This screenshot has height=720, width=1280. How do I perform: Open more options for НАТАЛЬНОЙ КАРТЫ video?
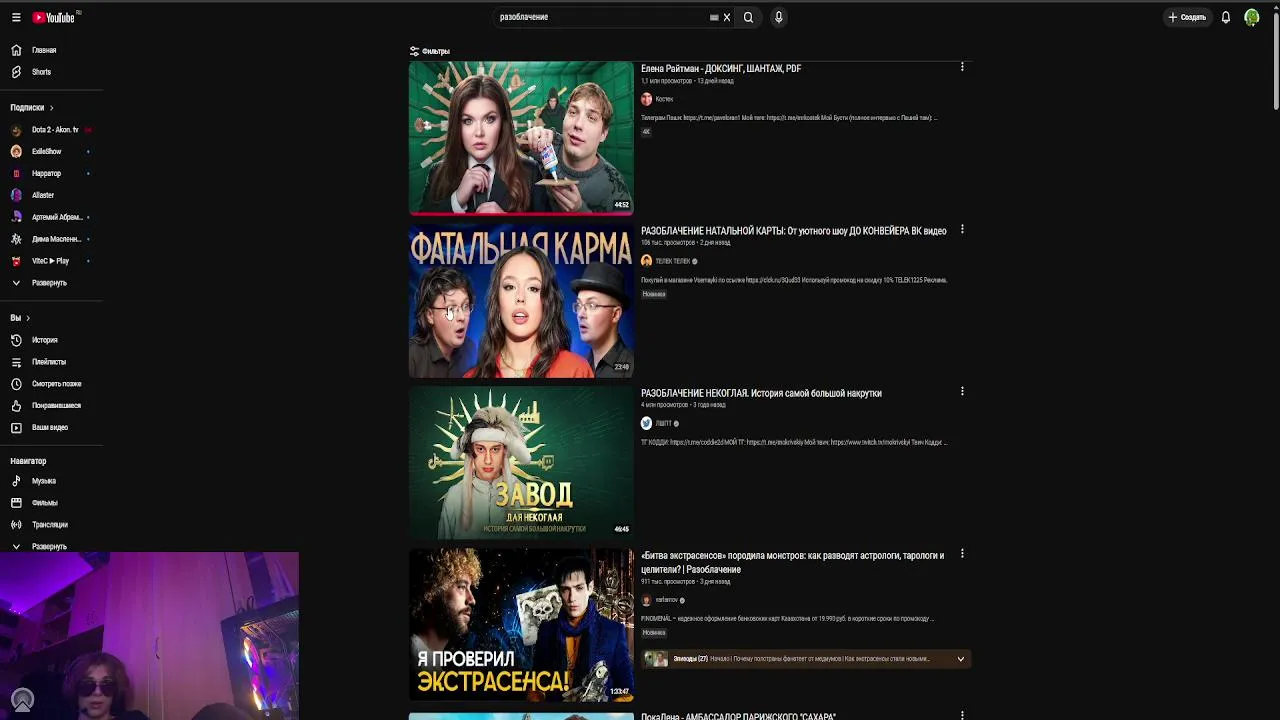click(x=962, y=229)
